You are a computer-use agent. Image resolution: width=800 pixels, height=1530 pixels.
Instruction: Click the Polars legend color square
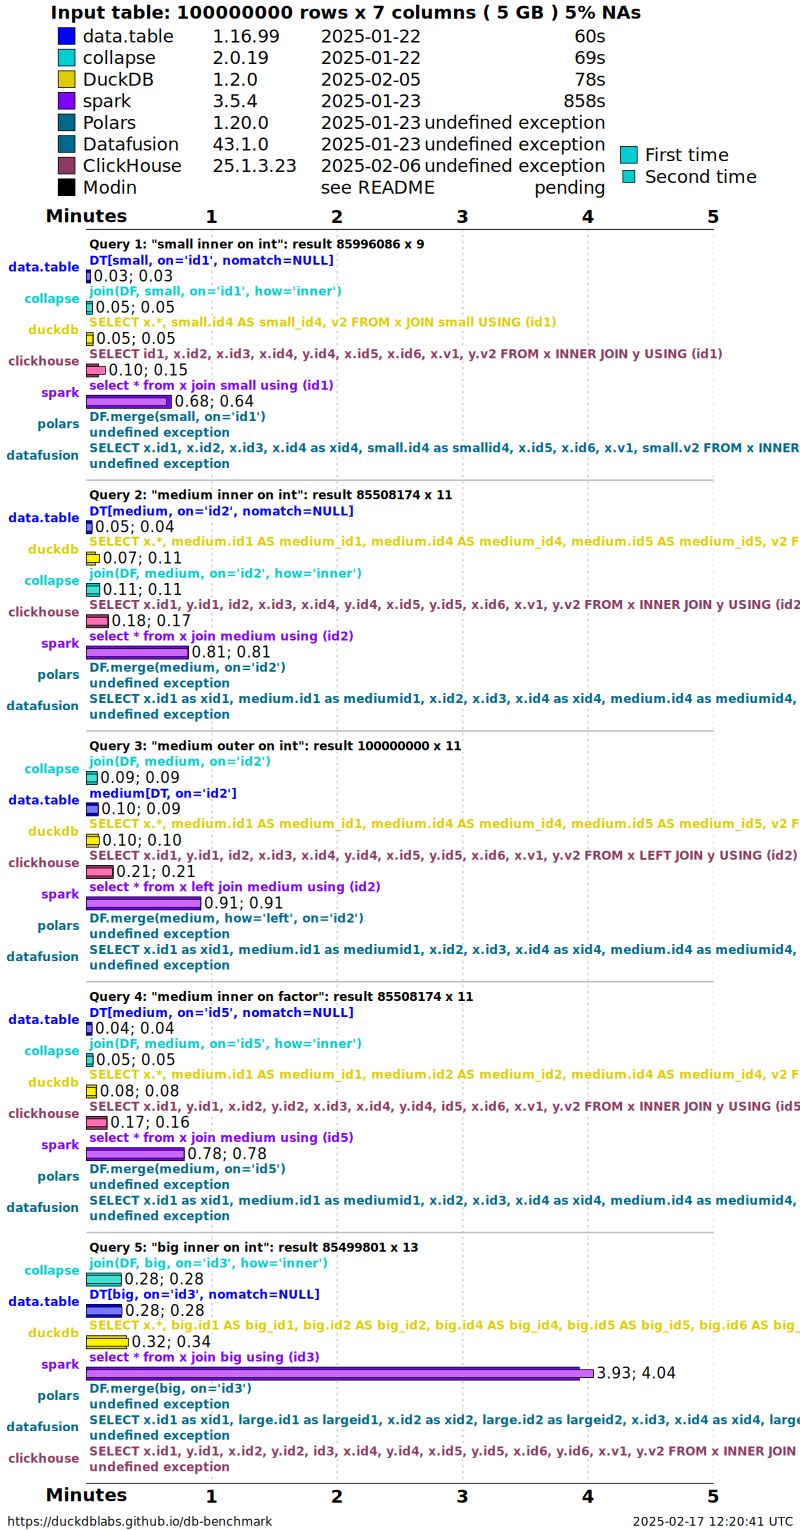point(67,123)
